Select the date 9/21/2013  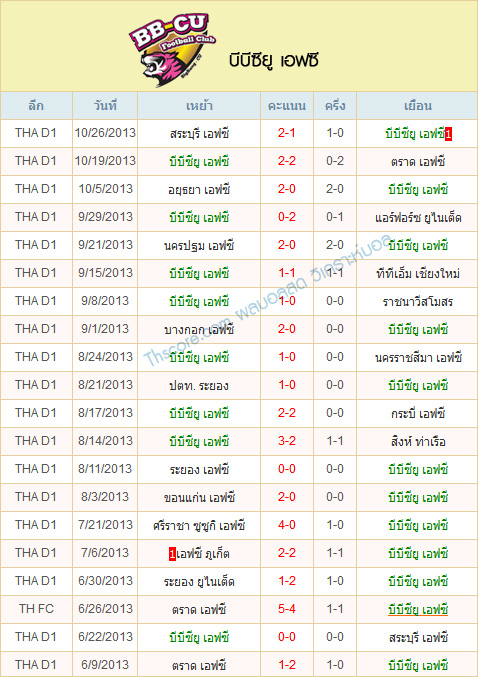click(x=105, y=245)
